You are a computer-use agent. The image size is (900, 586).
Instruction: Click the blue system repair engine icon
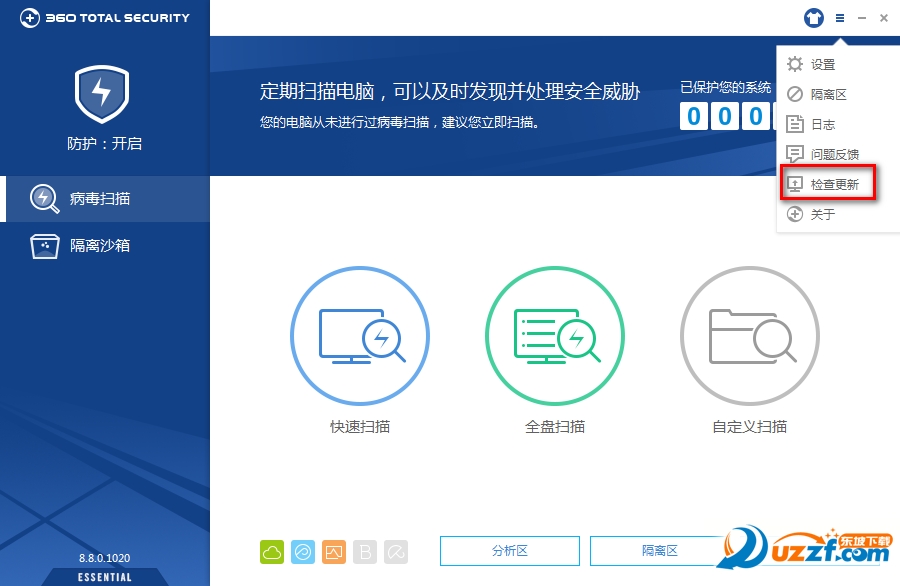303,552
